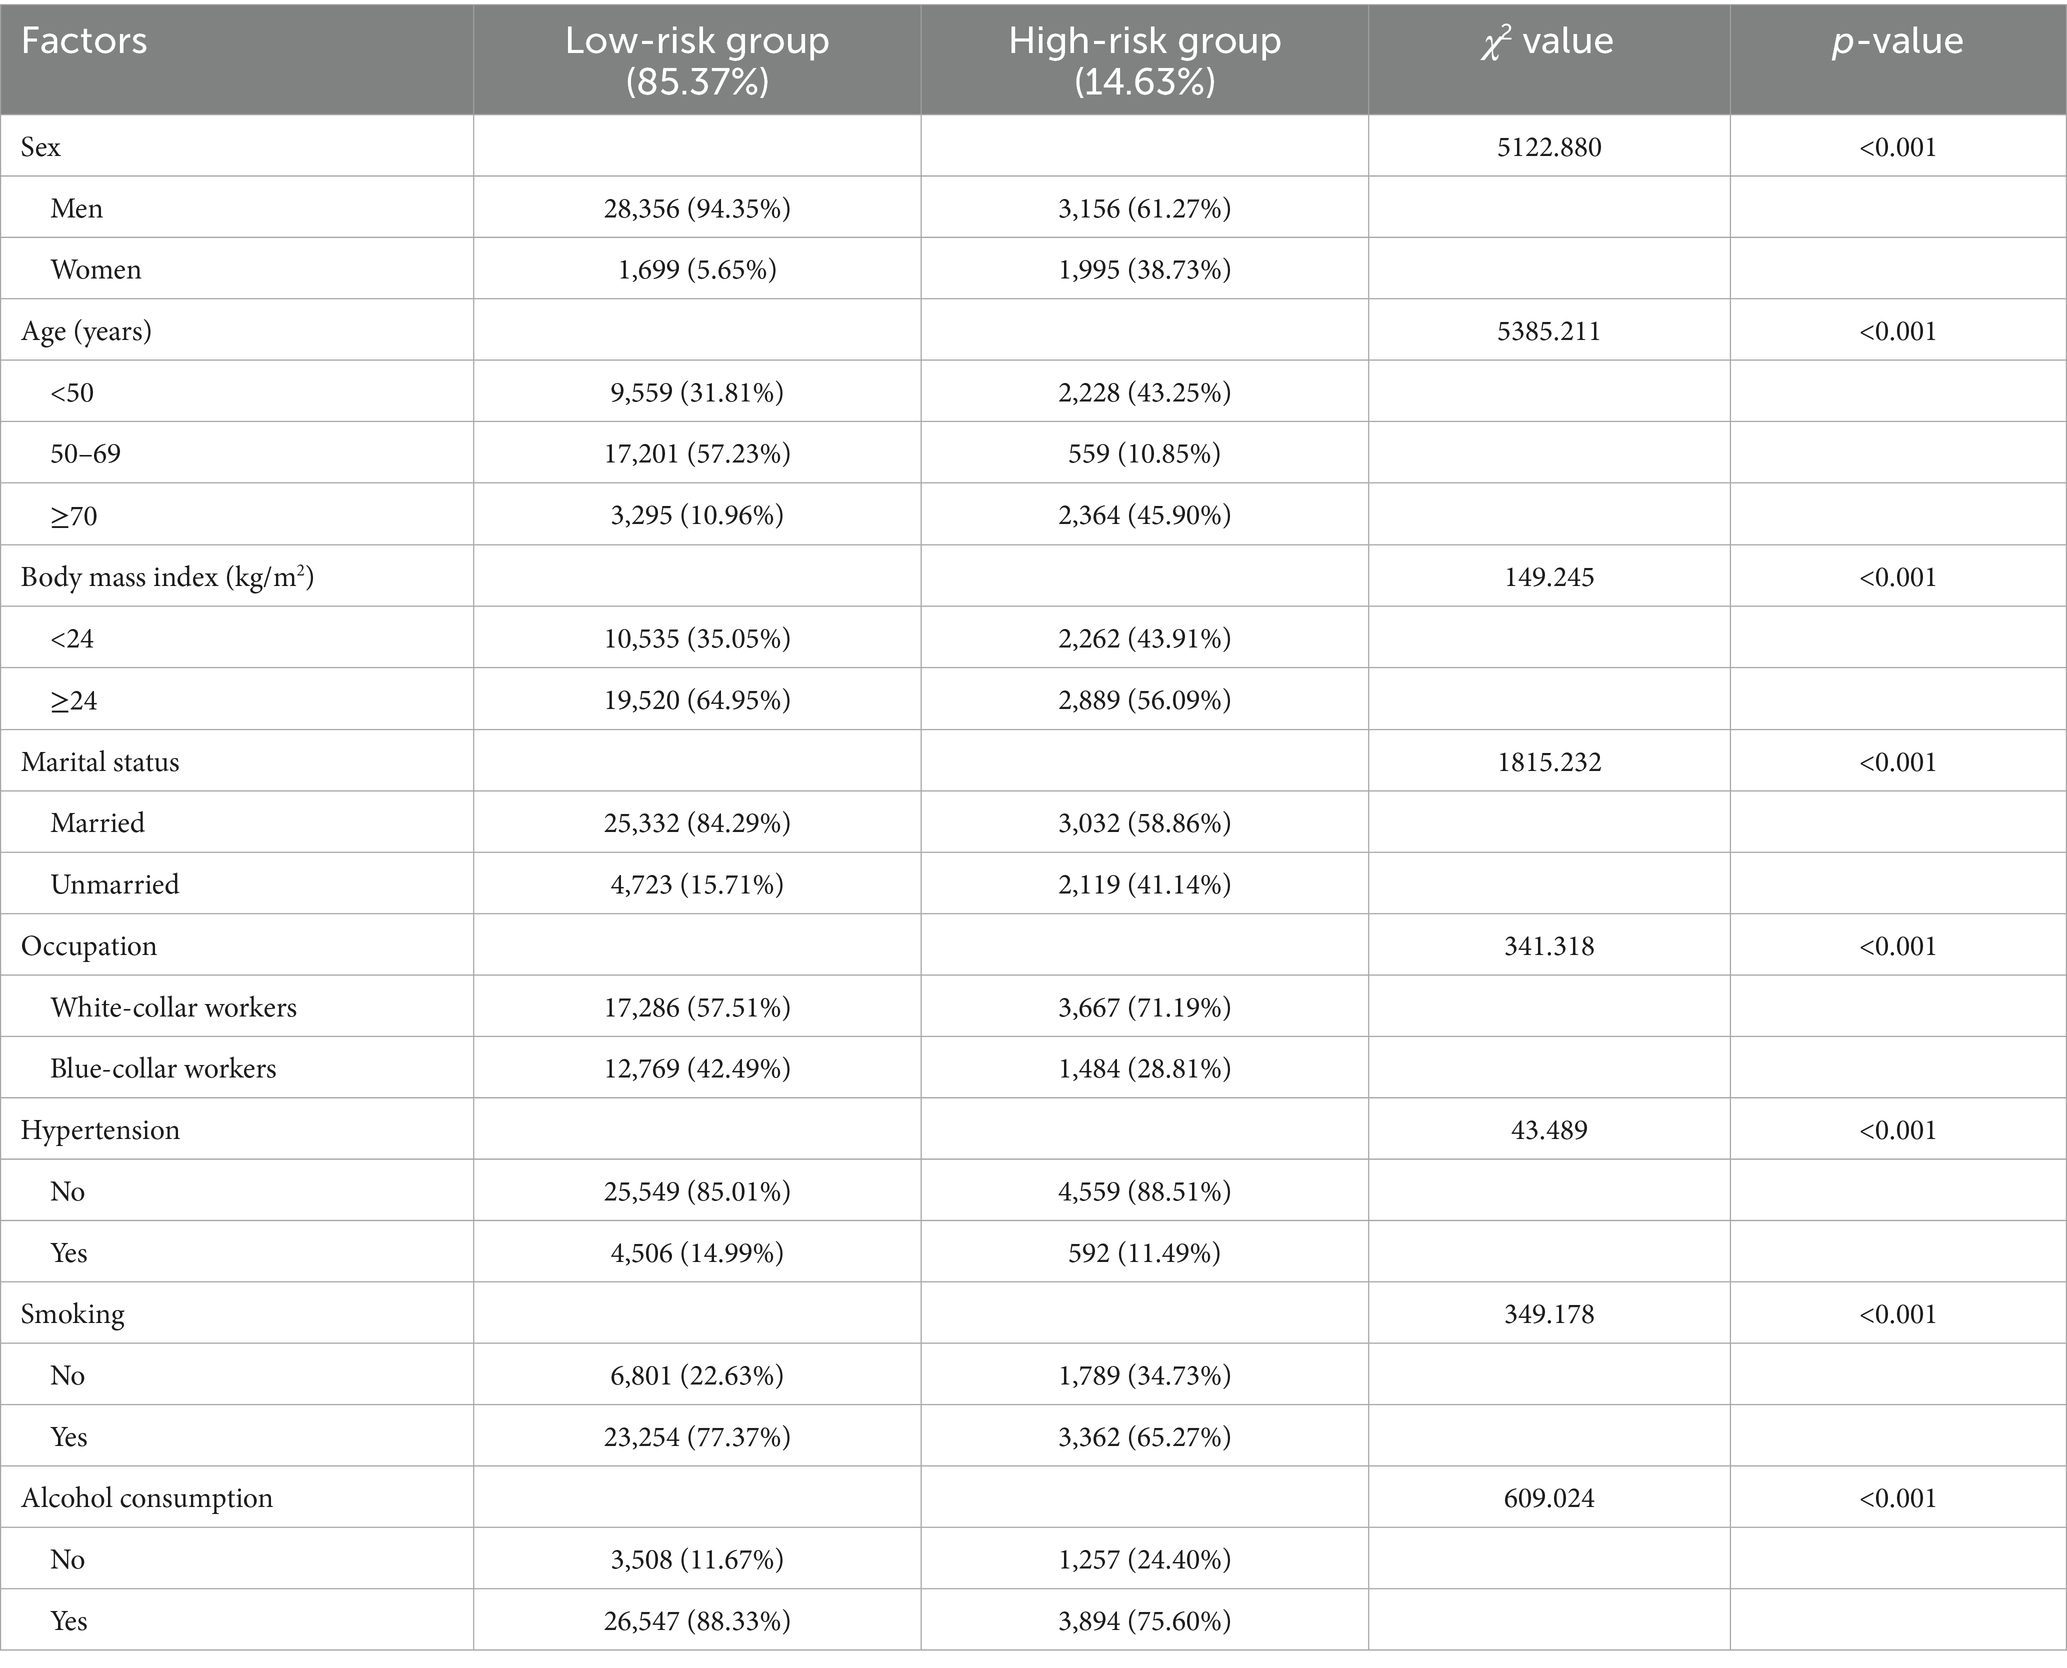Screen dimensions: 2067x1668
Task: Select the High-risk group (14.63%) header
Action: click(1144, 60)
